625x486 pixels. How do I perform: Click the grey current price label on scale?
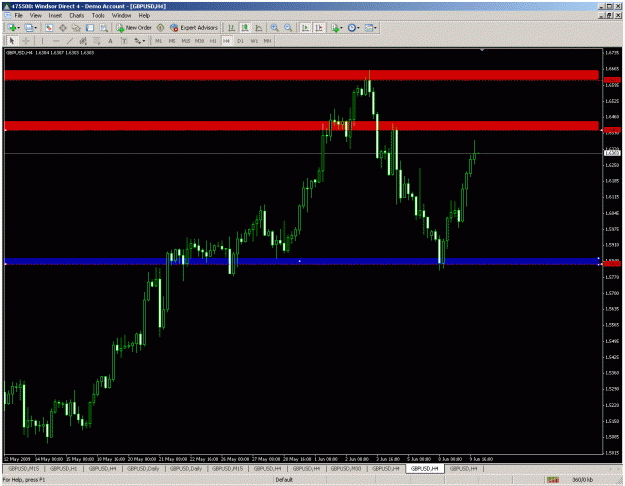coord(612,153)
